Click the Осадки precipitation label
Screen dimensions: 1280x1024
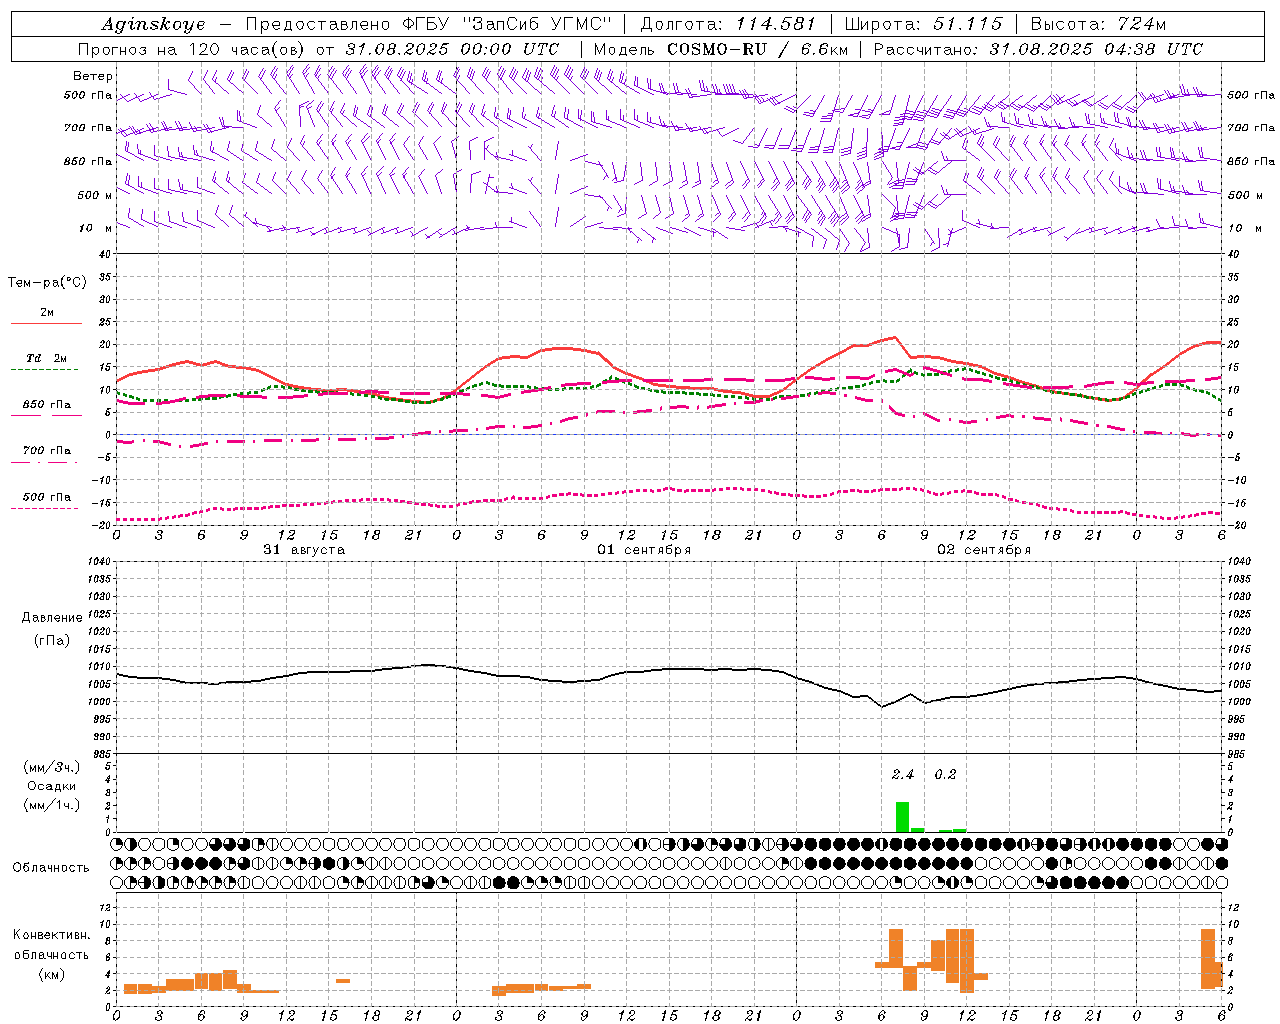51,787
